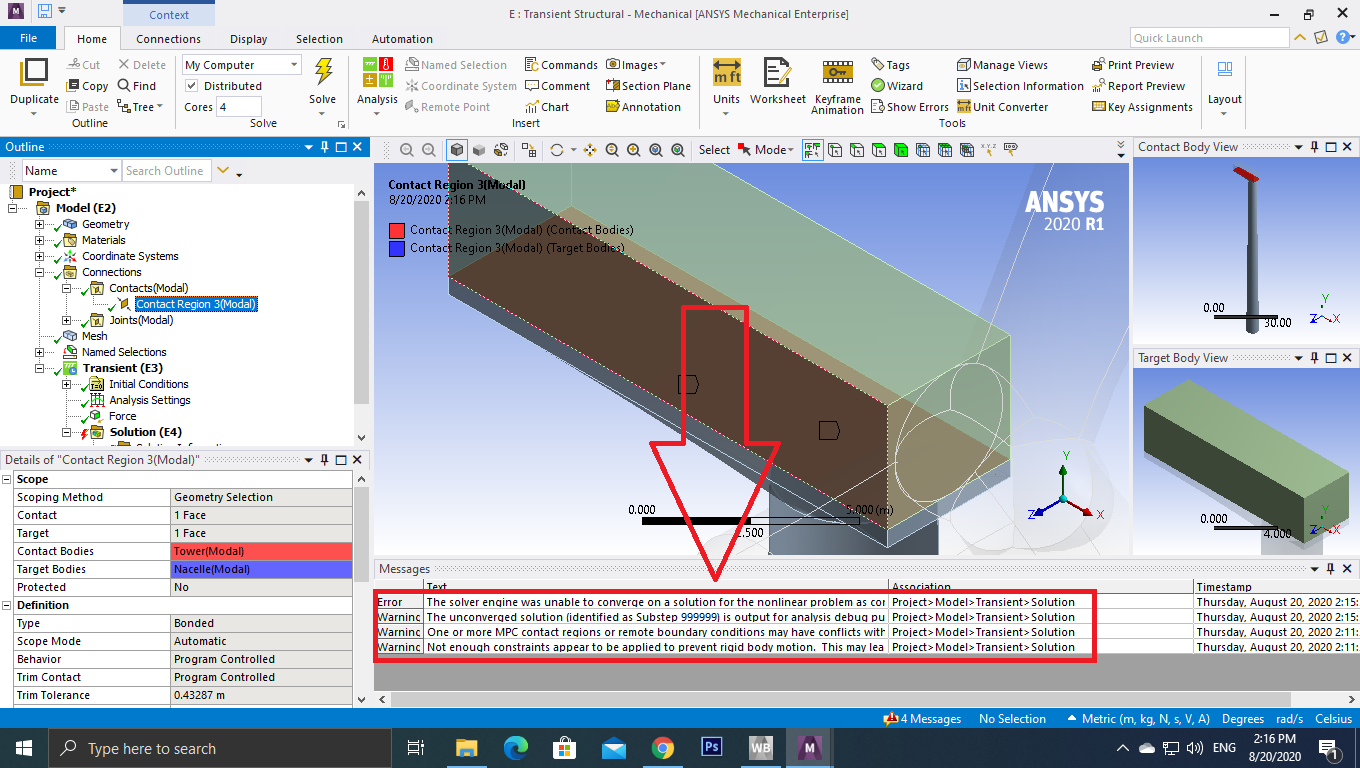Click the Quick Launch search field
The image size is (1360, 768).
coord(1210,38)
